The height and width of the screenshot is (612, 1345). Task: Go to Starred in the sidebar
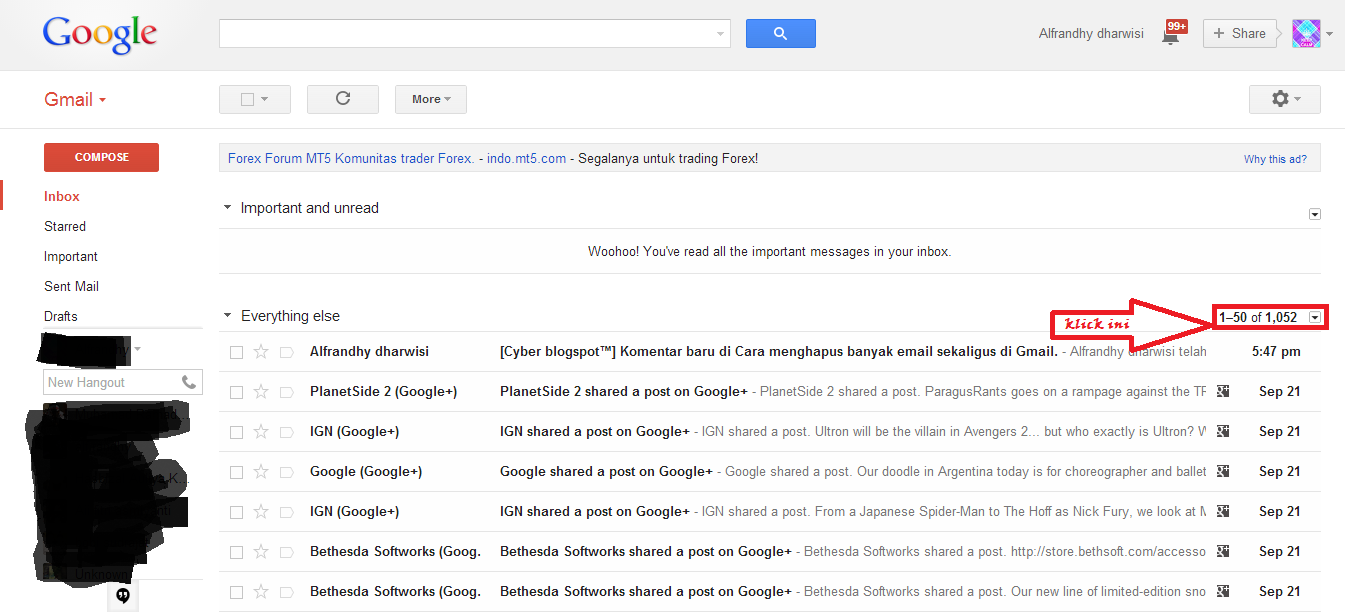point(65,226)
